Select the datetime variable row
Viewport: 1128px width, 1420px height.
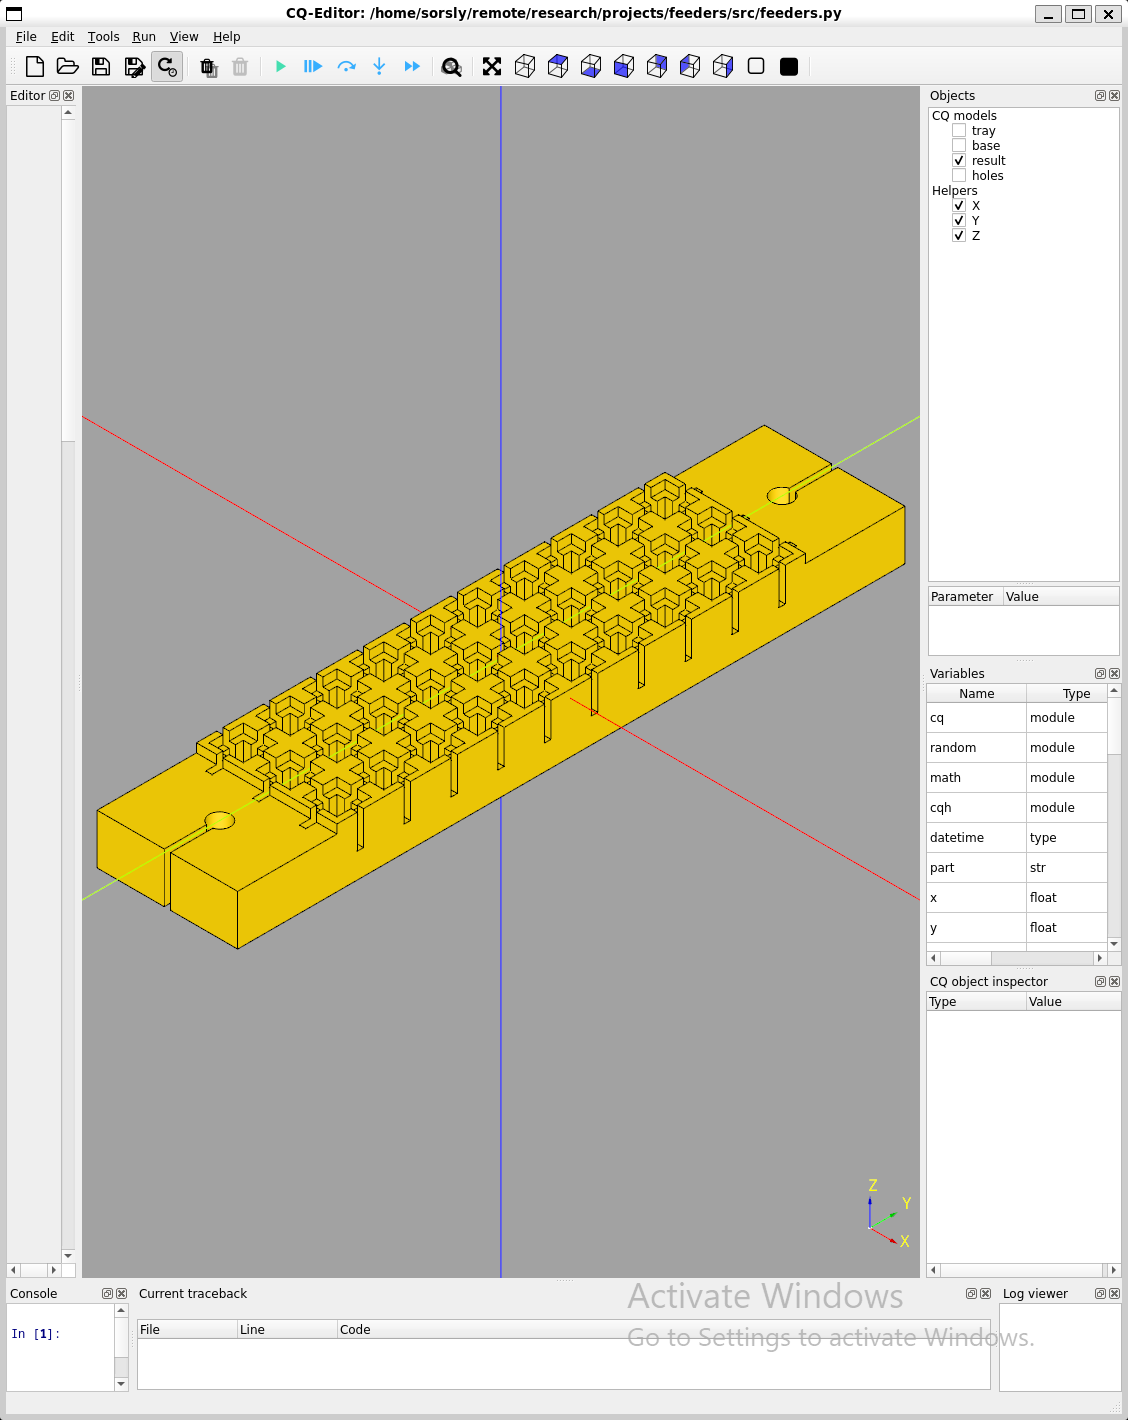(1017, 838)
